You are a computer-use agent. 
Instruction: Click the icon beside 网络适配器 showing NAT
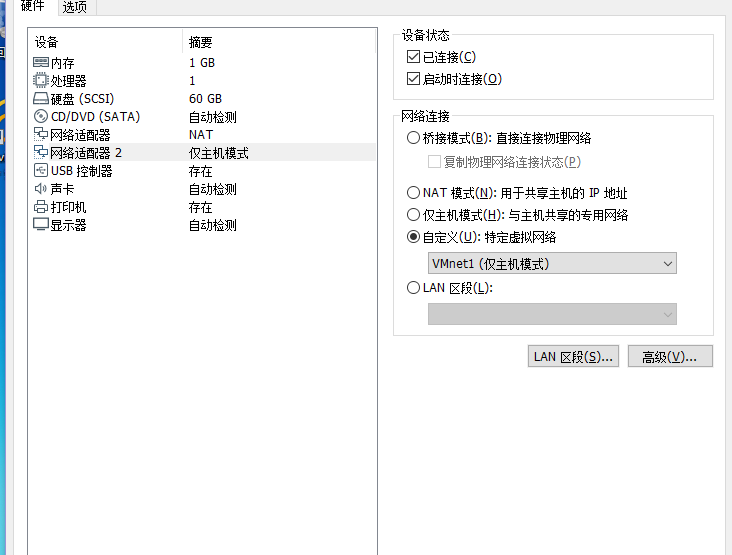[41, 134]
